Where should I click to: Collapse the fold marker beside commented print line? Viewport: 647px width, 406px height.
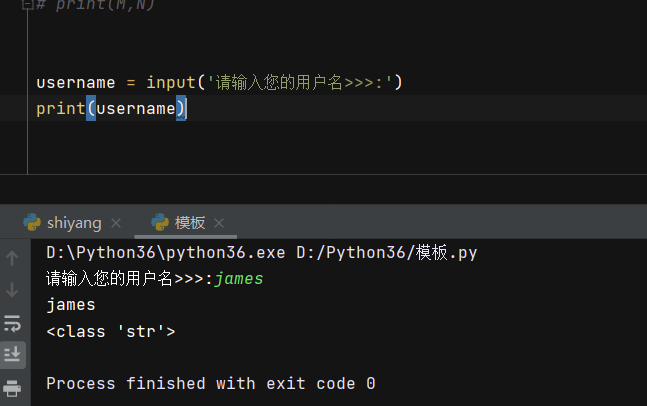27,4
